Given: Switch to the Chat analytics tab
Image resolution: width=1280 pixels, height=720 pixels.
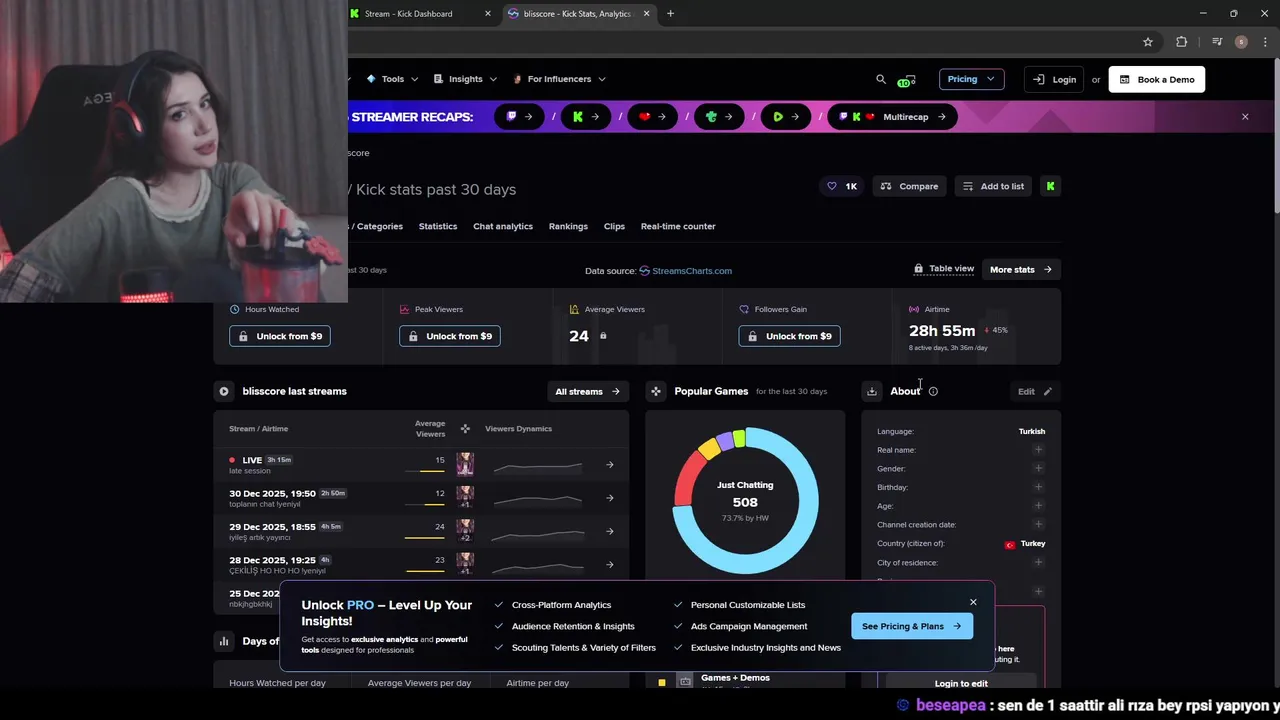Looking at the screenshot, I should pyautogui.click(x=503, y=226).
